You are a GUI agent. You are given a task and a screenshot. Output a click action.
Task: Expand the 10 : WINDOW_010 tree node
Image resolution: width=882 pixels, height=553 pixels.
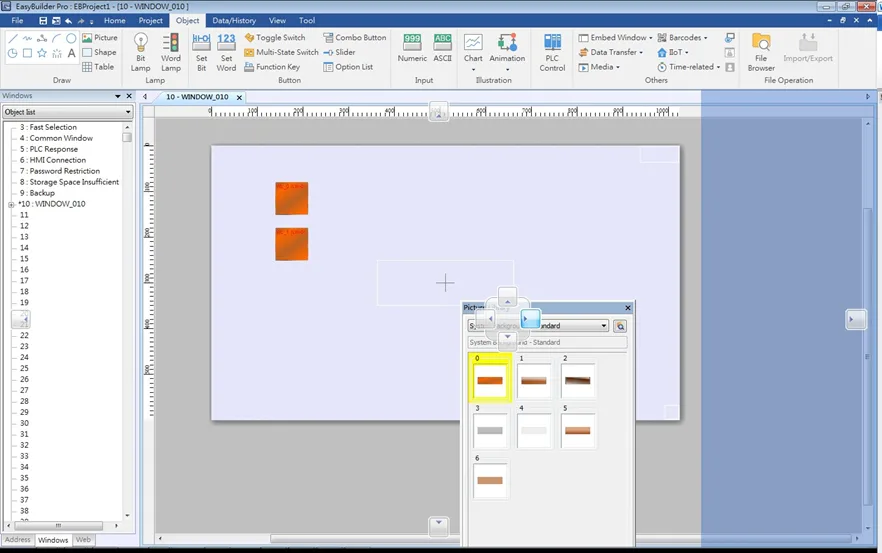pyautogui.click(x=11, y=205)
